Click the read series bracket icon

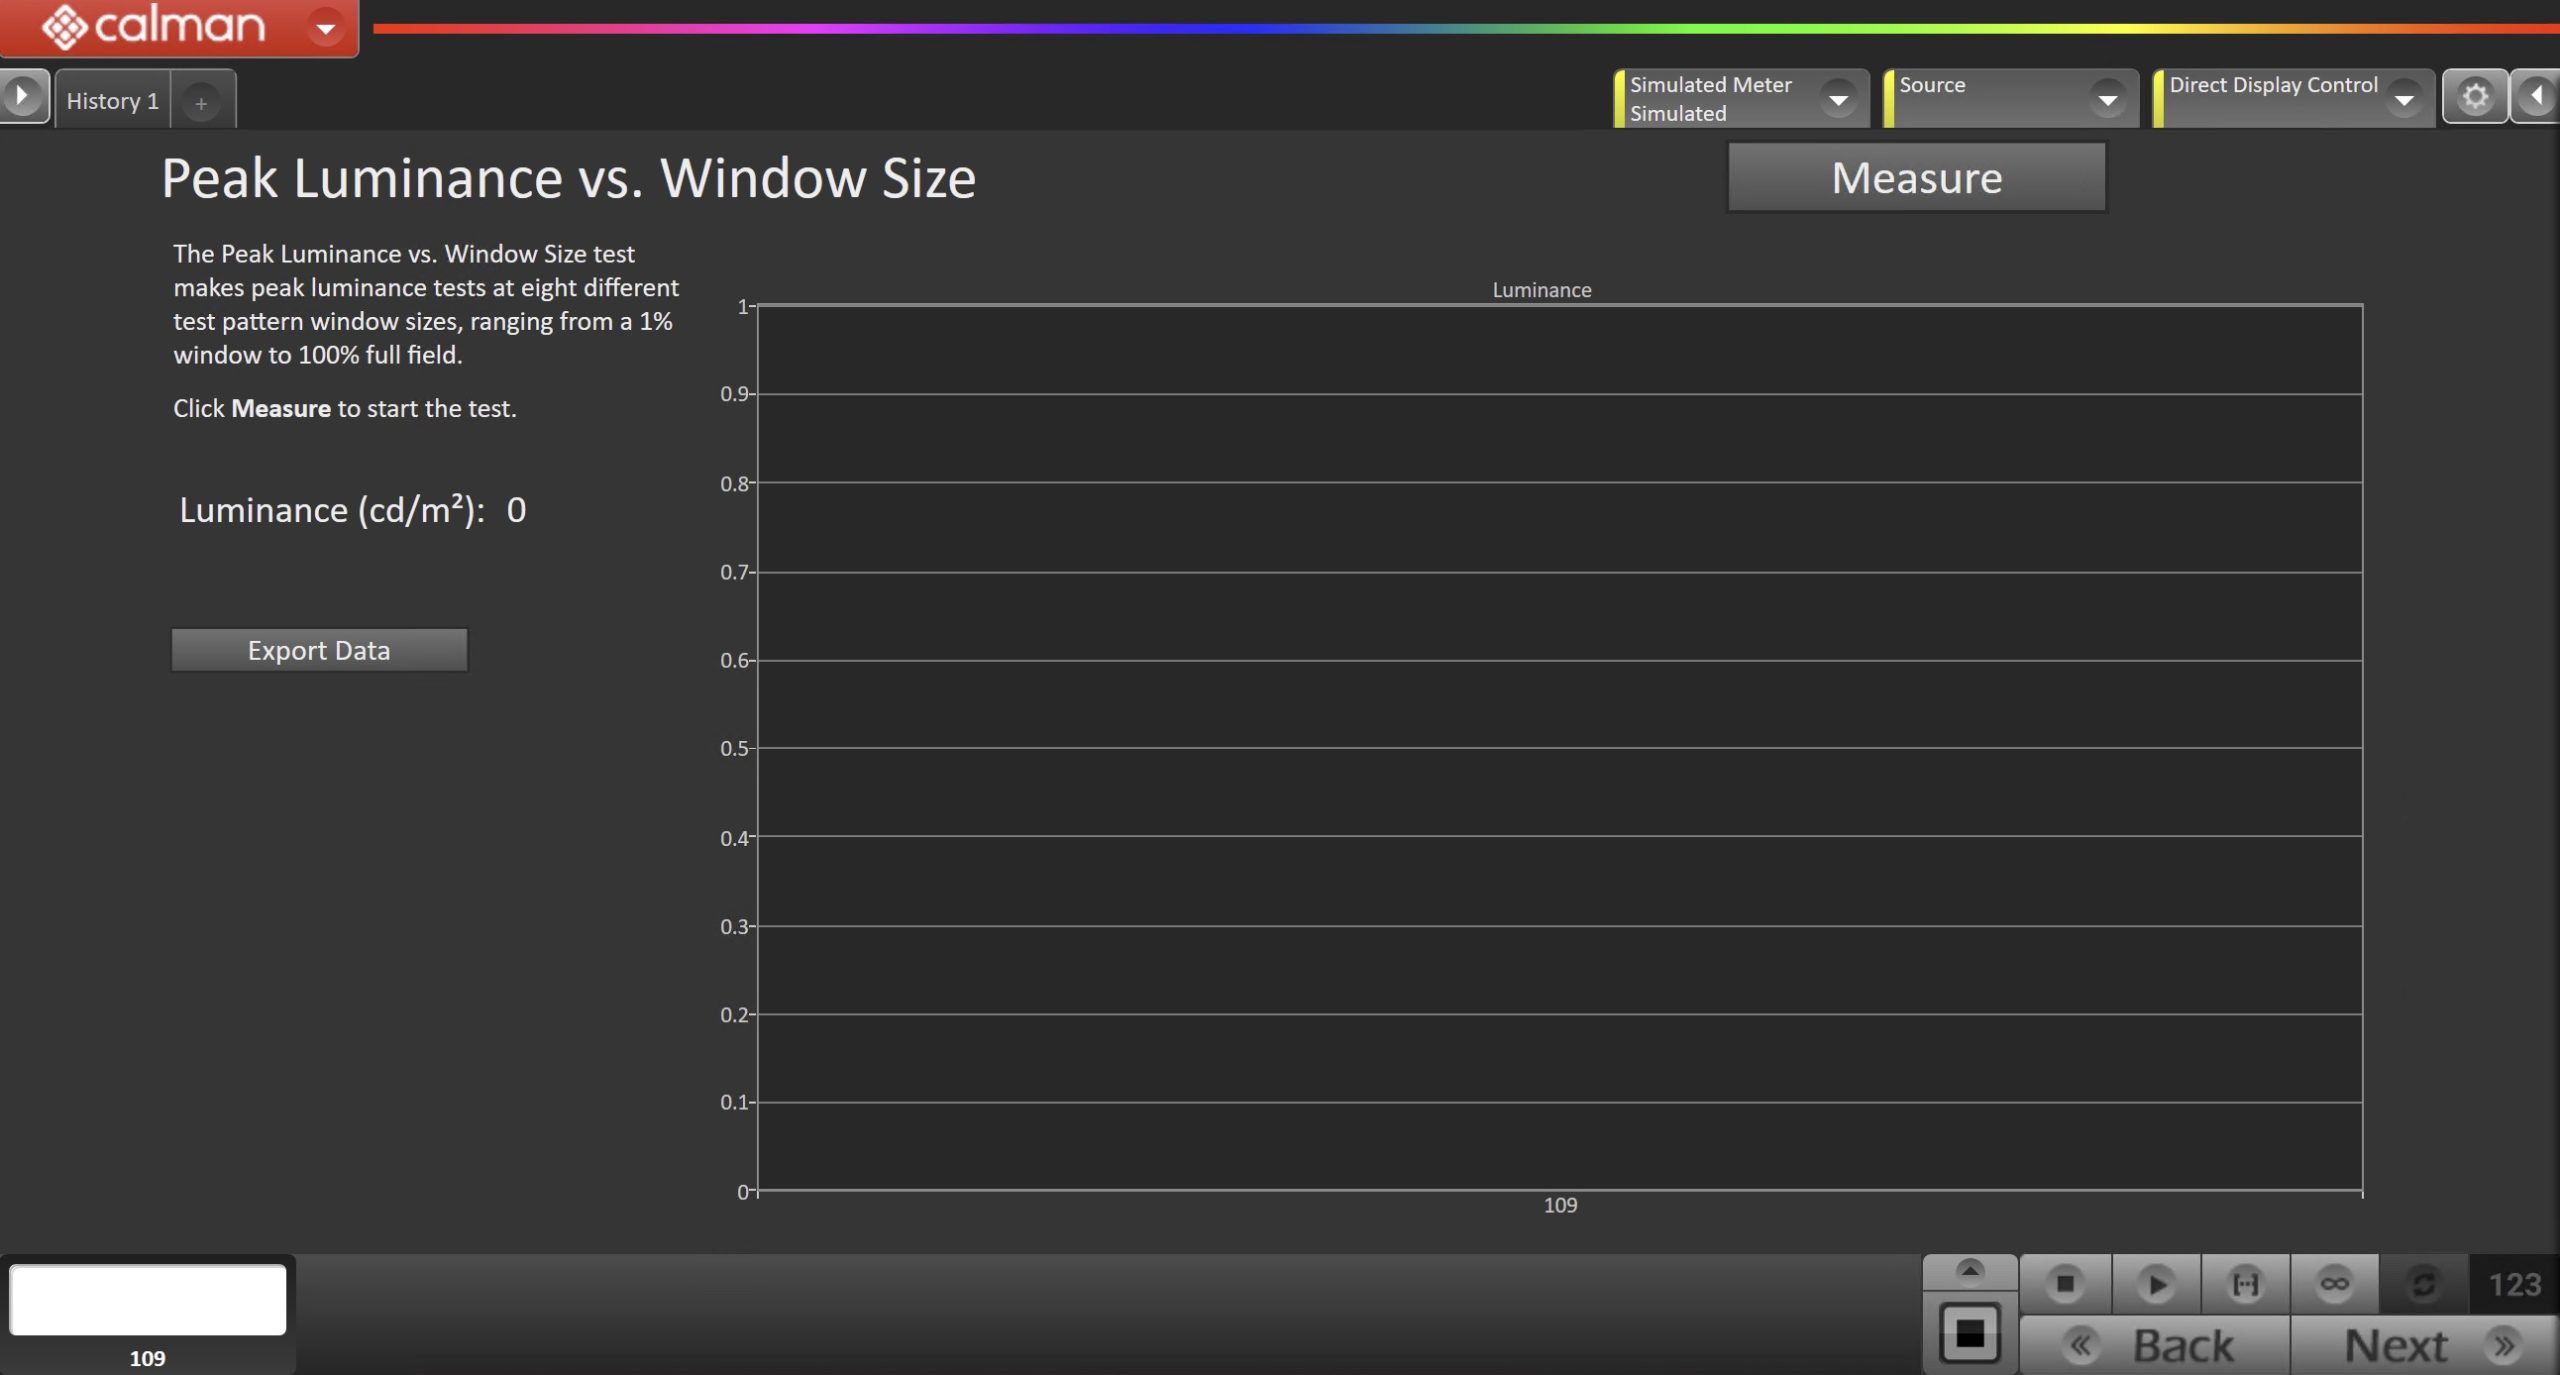point(2245,1284)
